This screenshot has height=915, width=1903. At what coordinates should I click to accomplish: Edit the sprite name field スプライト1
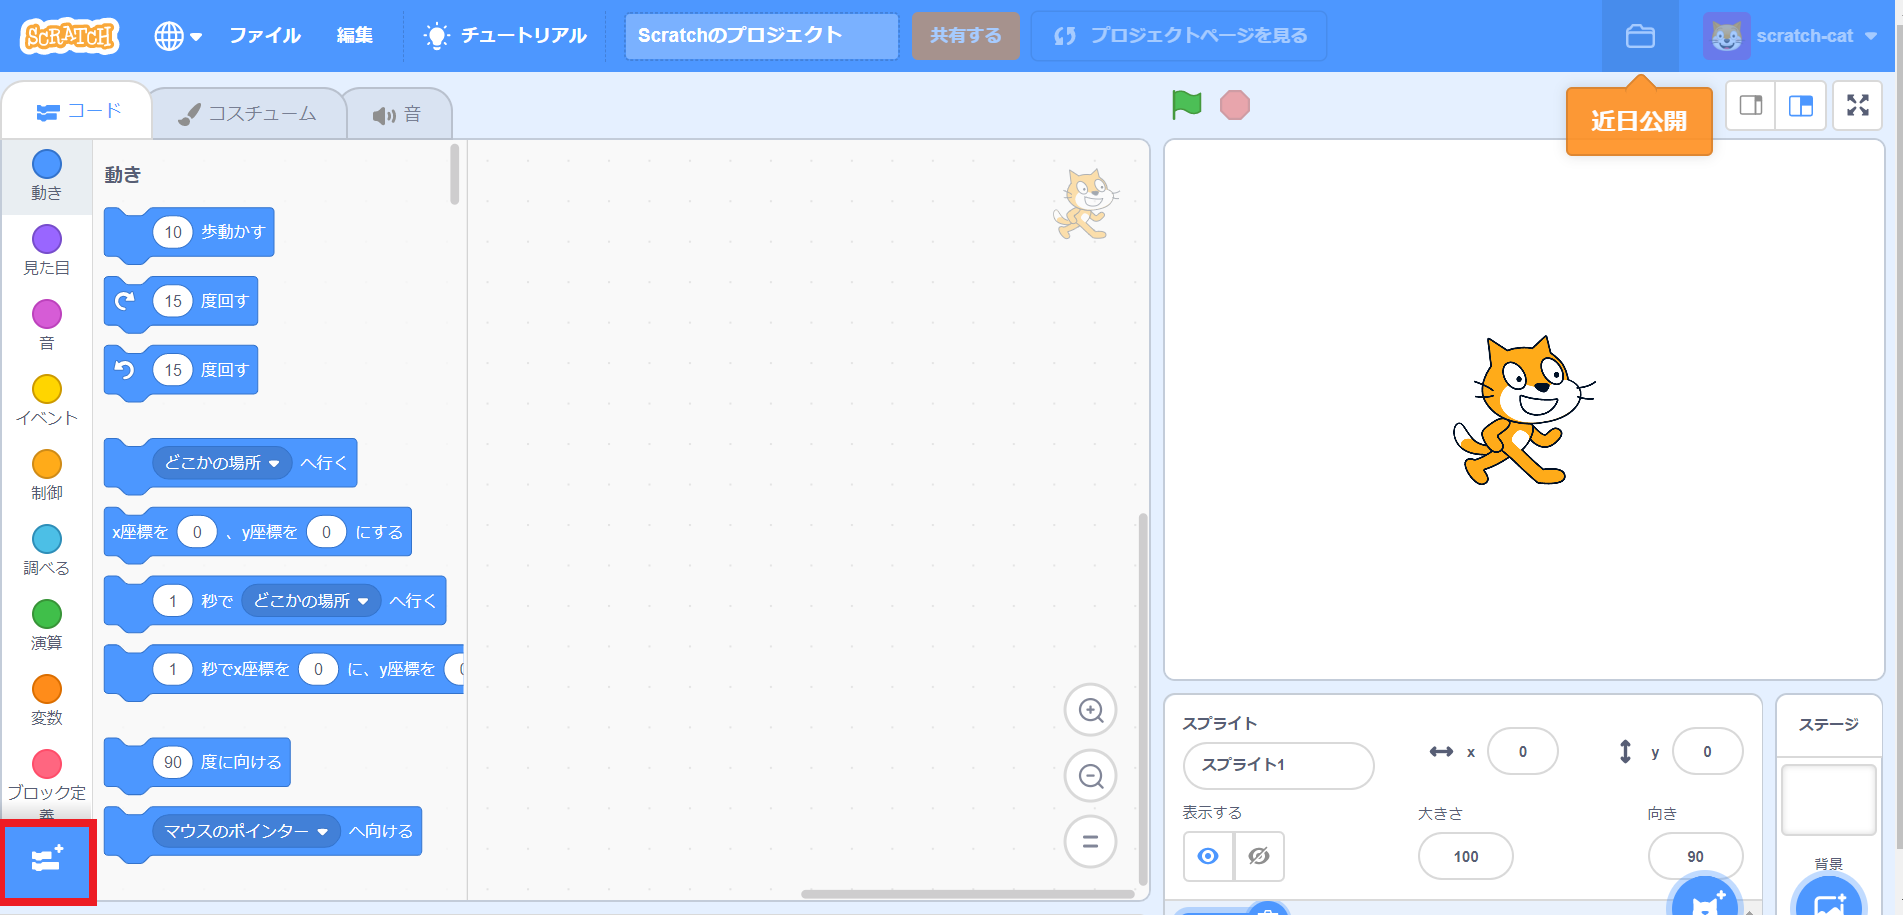pyautogui.click(x=1278, y=765)
